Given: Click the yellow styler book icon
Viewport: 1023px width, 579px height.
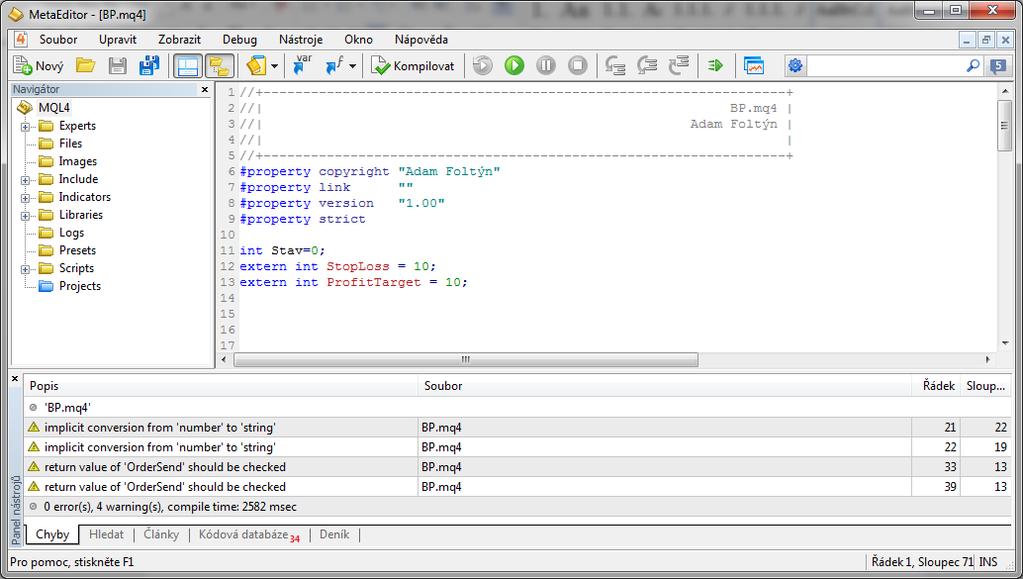Looking at the screenshot, I should pos(256,65).
